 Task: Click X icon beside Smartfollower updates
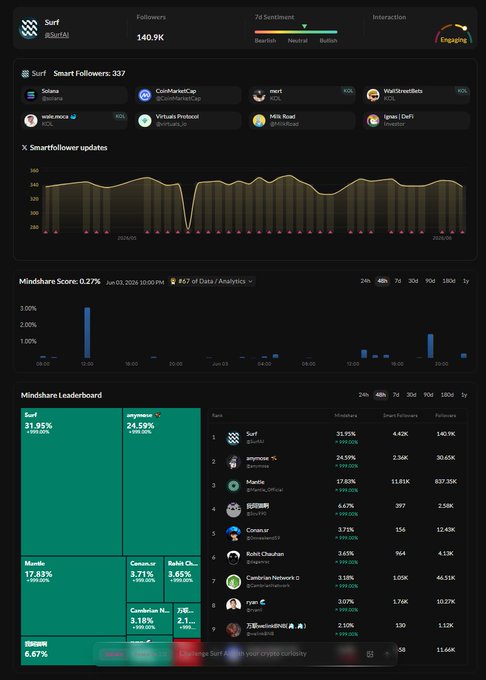tap(24, 148)
